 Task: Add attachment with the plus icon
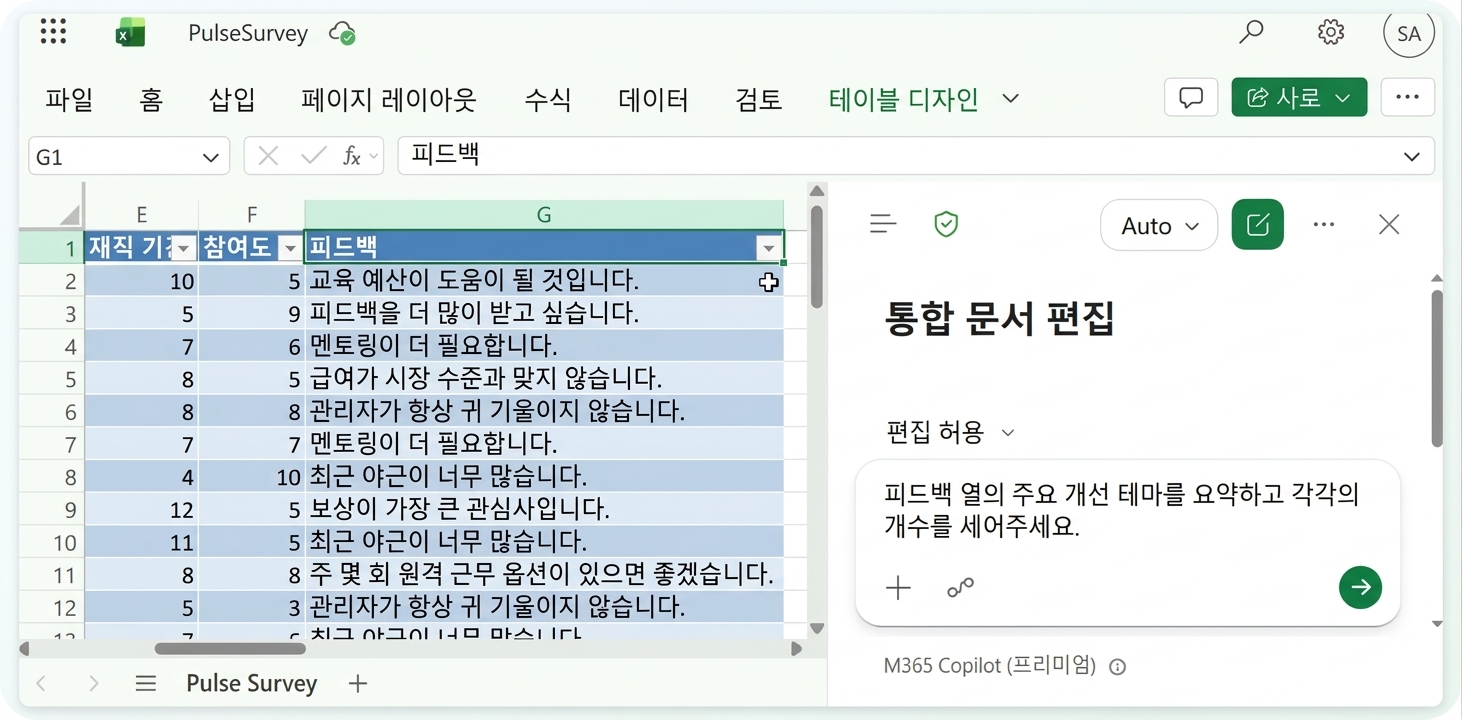click(899, 588)
